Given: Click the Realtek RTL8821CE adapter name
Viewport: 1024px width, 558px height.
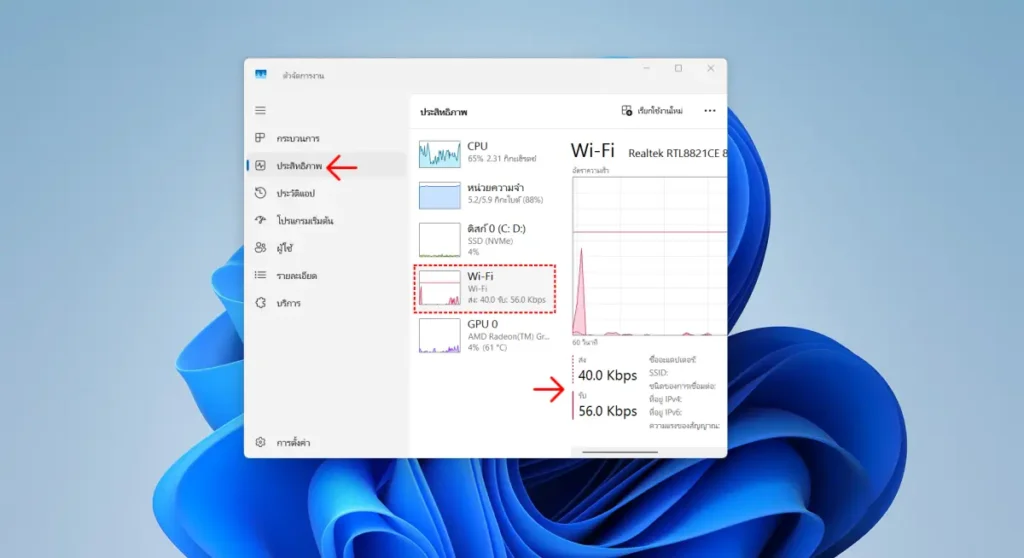Looking at the screenshot, I should [x=677, y=153].
